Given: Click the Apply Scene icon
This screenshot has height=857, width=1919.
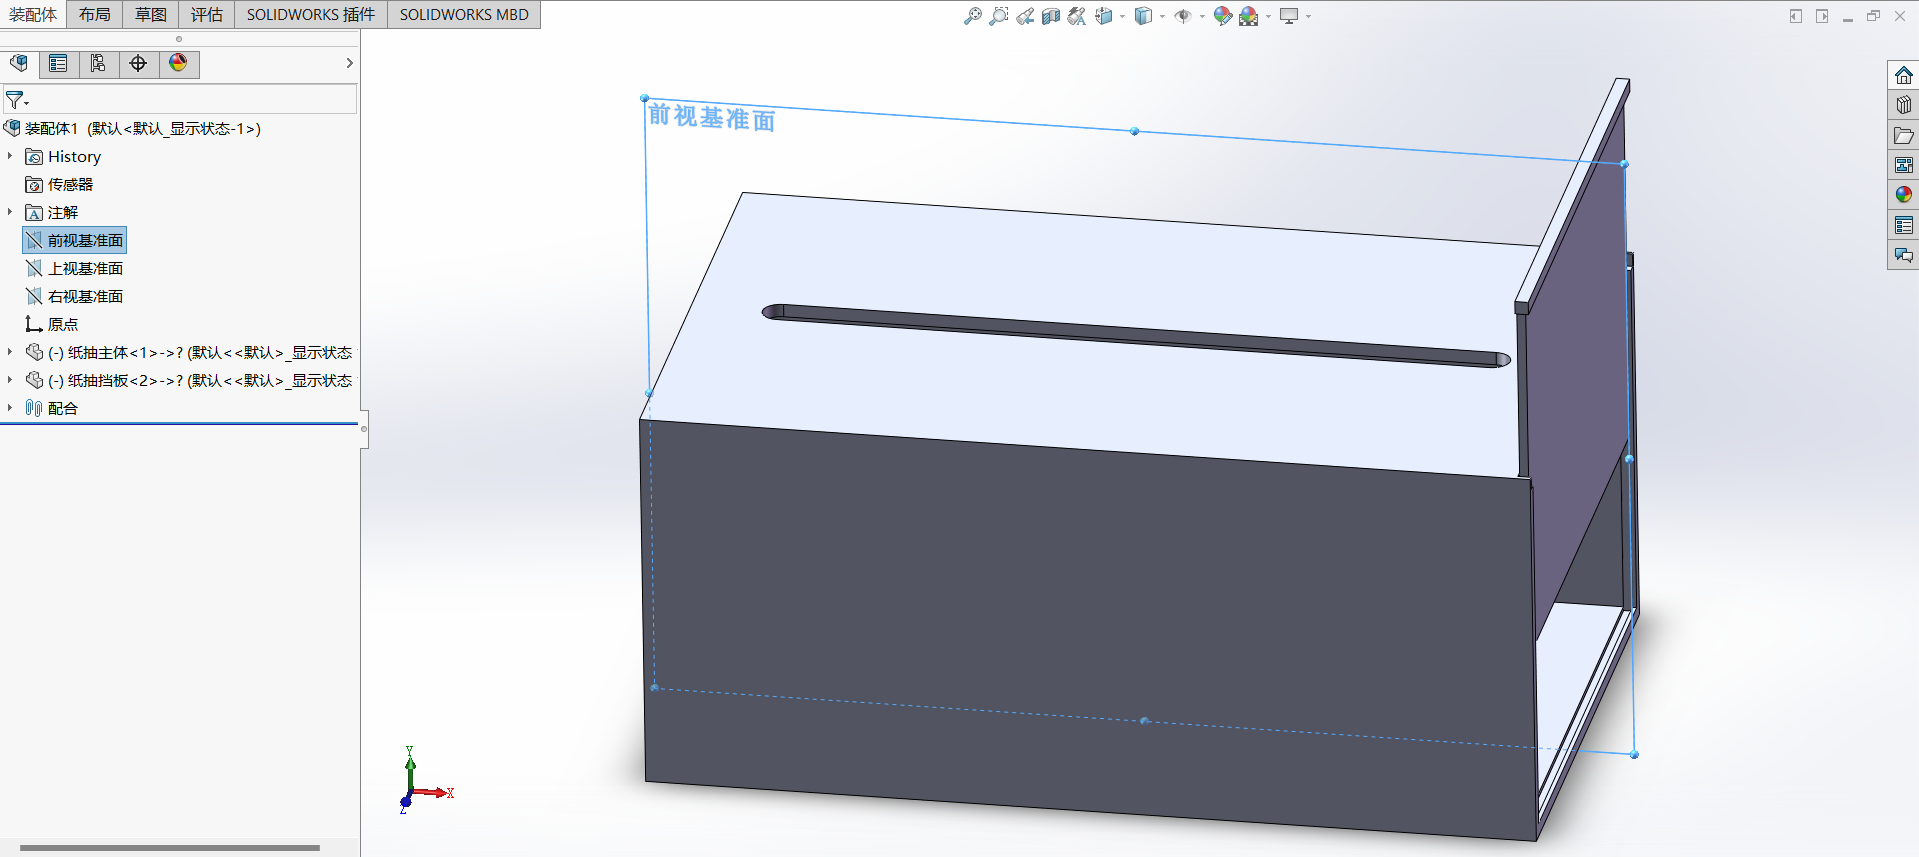Looking at the screenshot, I should (1249, 16).
